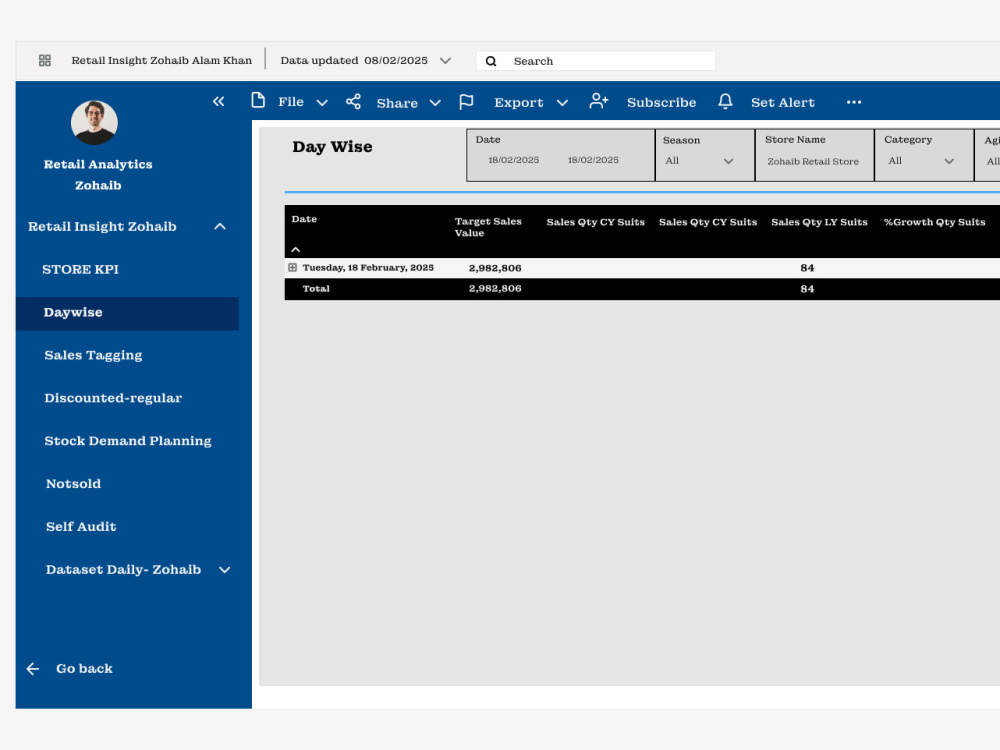Click the profile avatar photo

click(x=94, y=122)
